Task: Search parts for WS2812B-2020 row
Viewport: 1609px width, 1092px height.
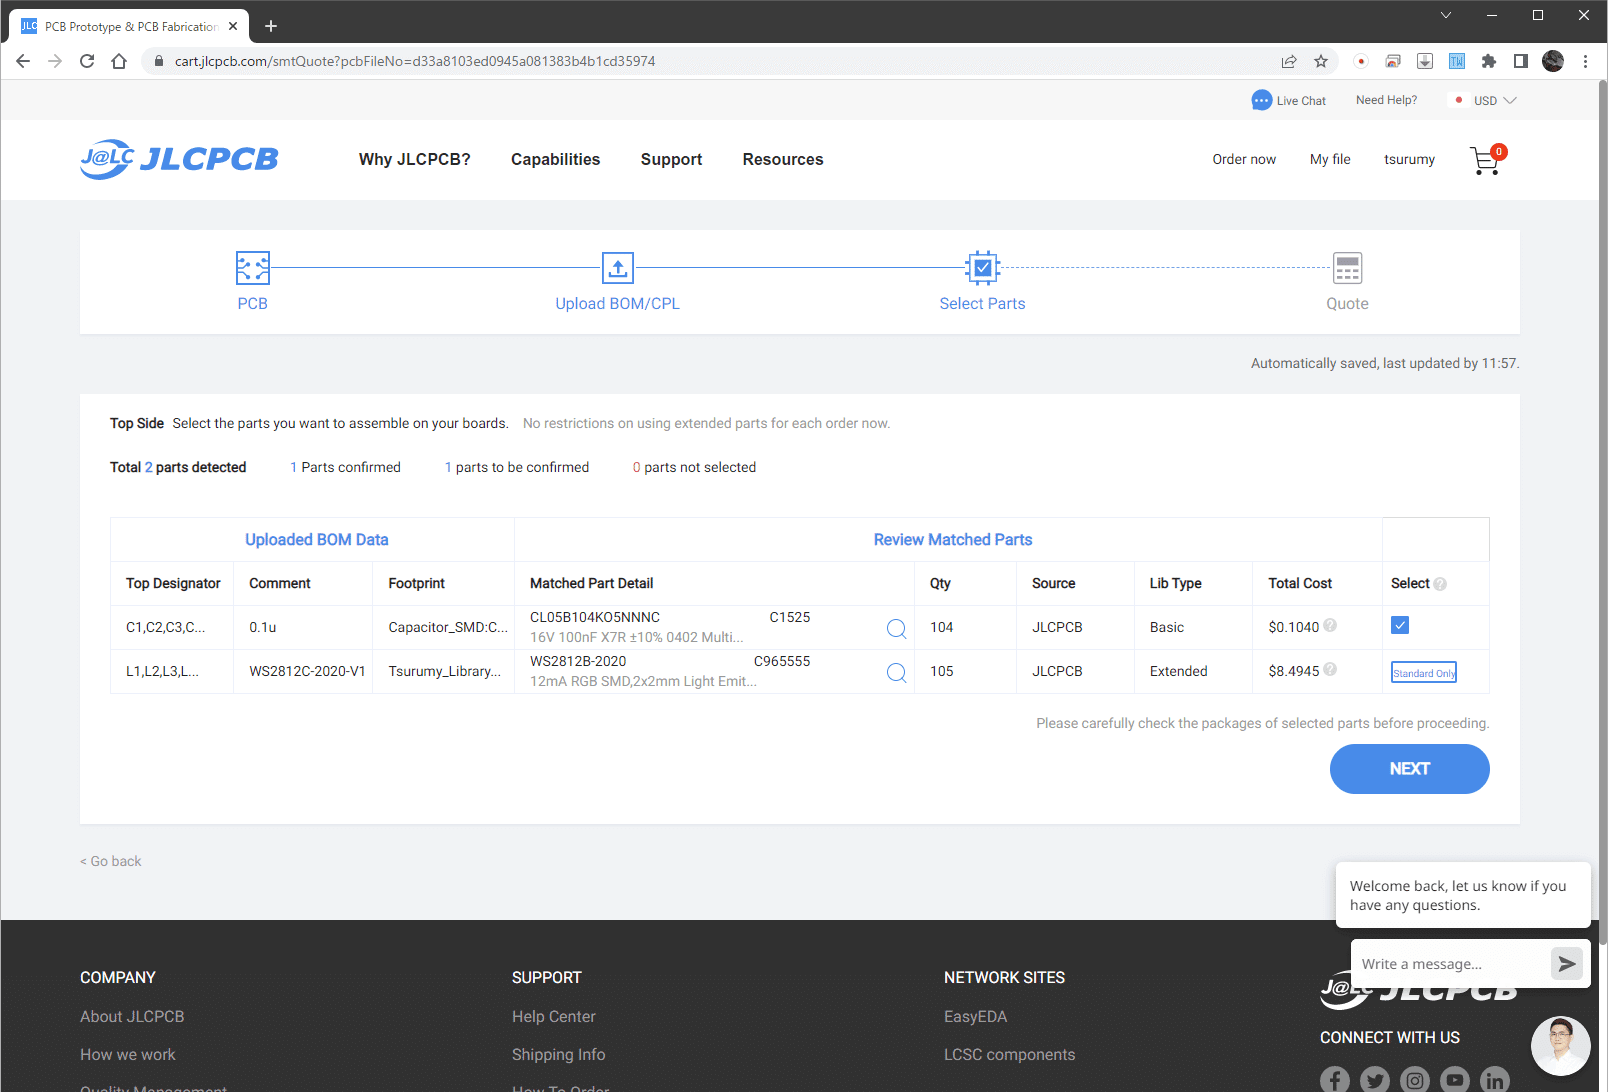Action: (896, 672)
